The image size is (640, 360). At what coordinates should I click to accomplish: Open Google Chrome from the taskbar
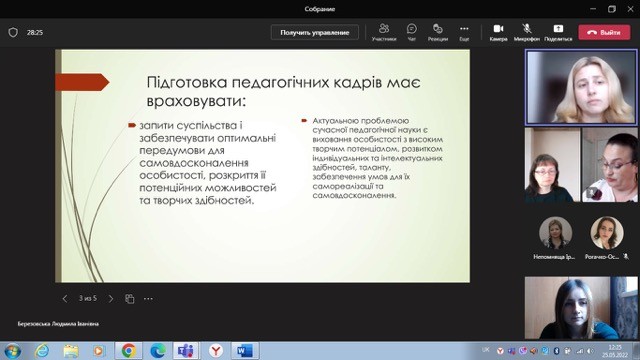(x=128, y=351)
